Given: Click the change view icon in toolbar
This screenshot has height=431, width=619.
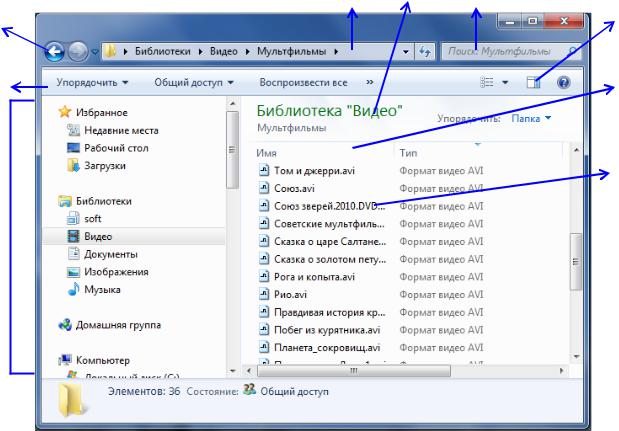Looking at the screenshot, I should pos(487,82).
